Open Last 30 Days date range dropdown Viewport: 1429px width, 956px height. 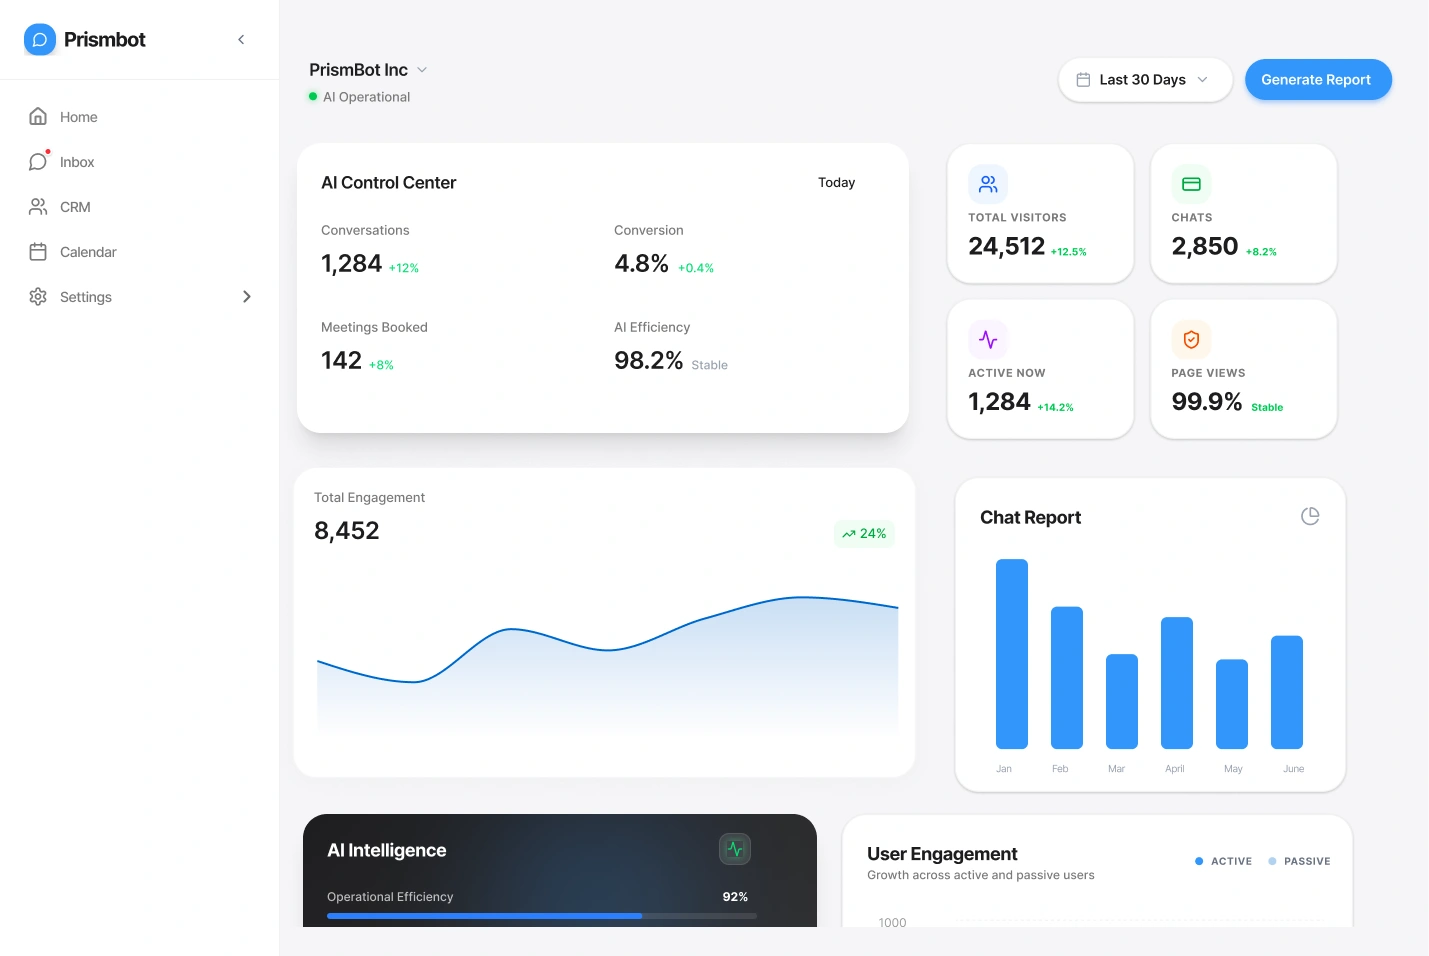(1145, 79)
